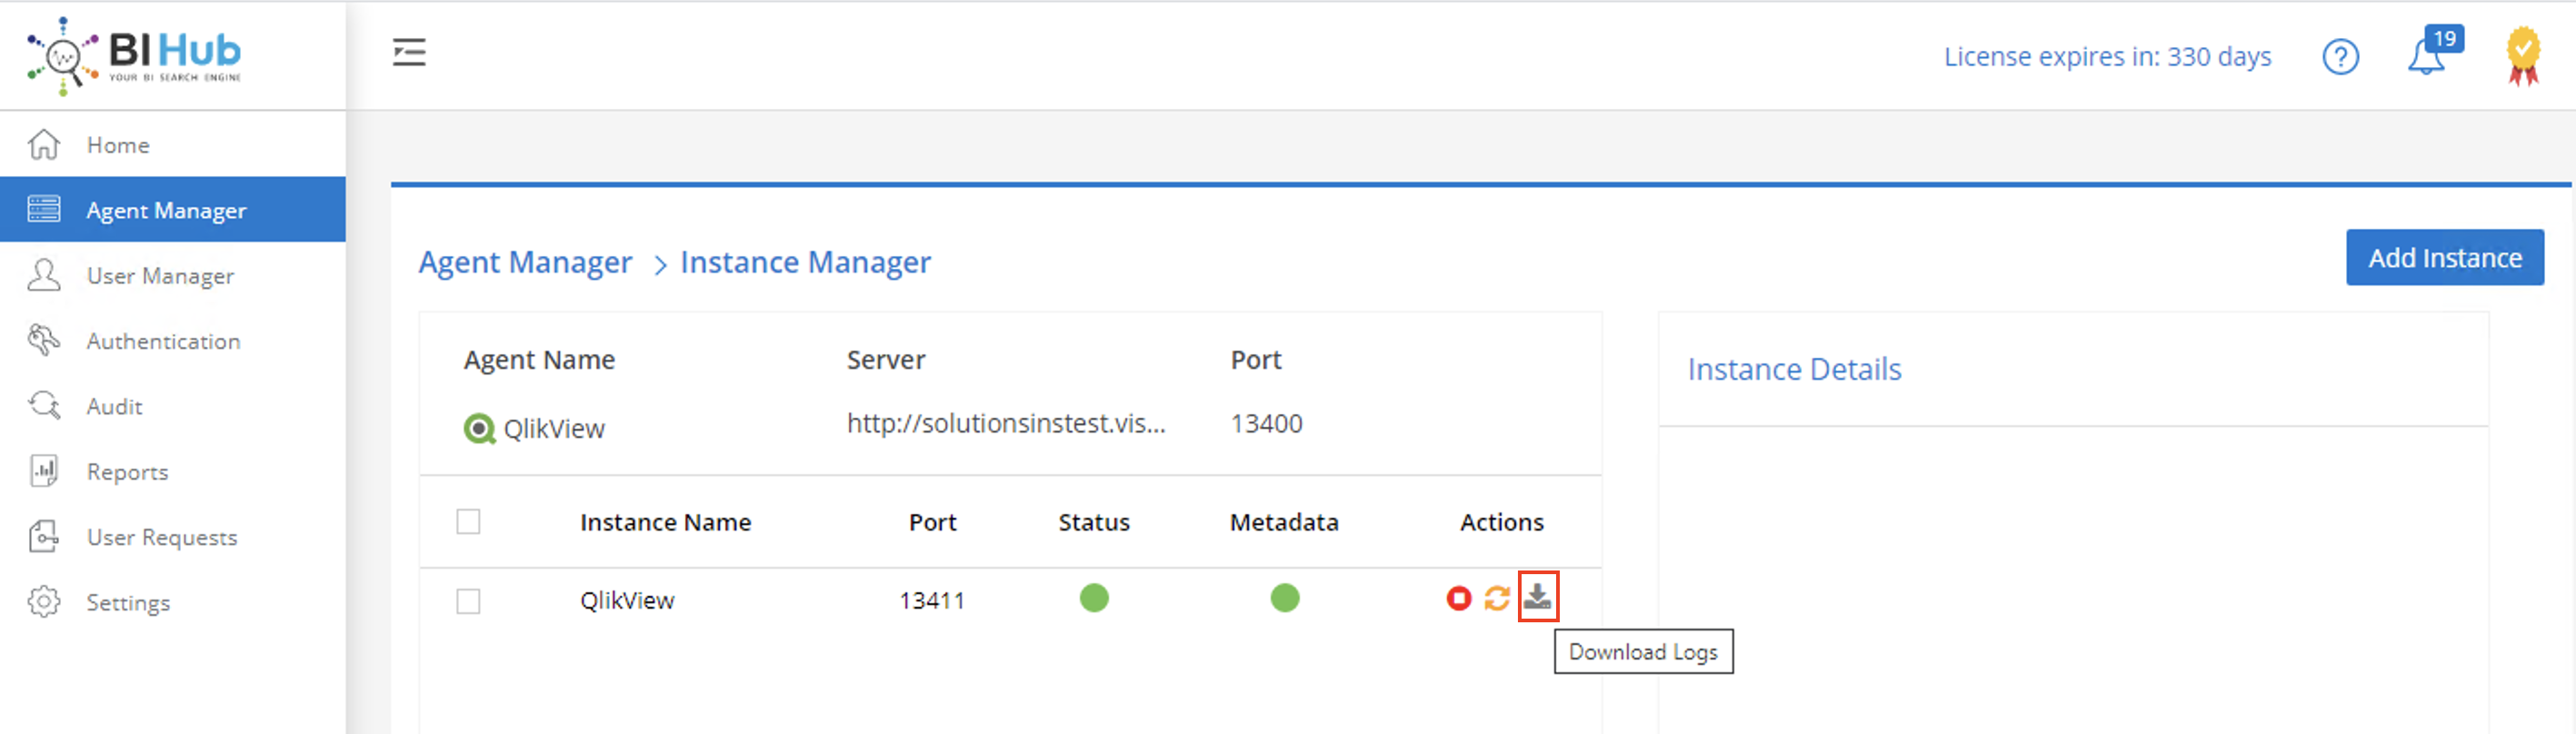This screenshot has height=734, width=2576.
Task: Click License expires in 330 days text
Action: [2107, 56]
